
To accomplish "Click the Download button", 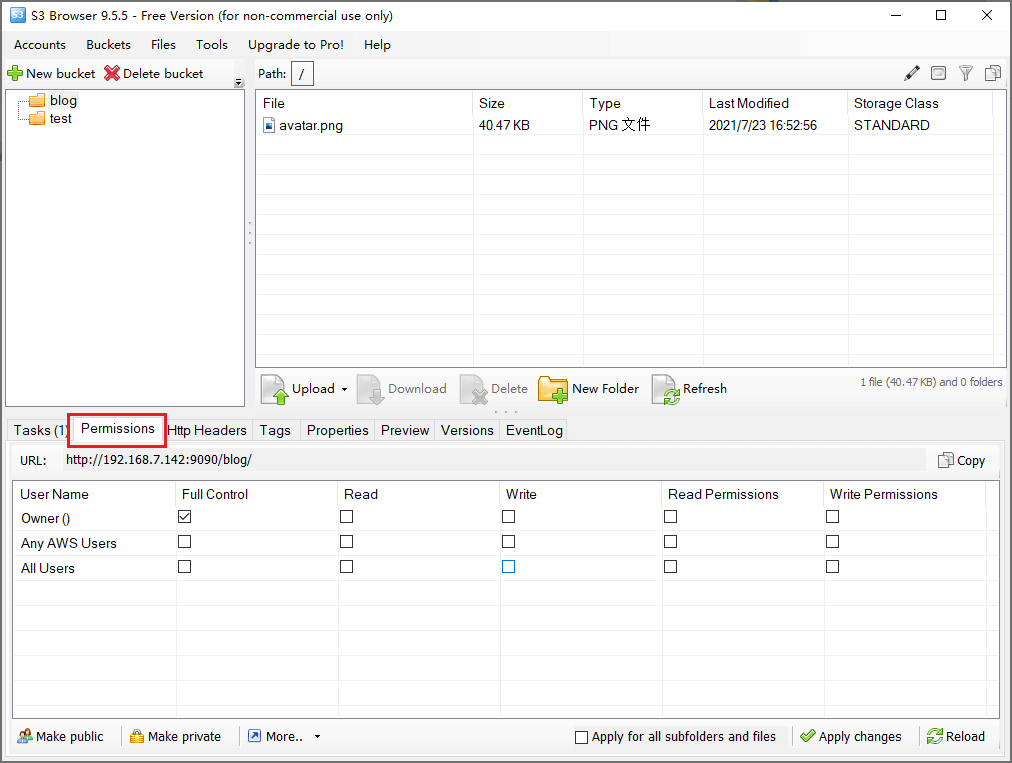I will click(402, 389).
